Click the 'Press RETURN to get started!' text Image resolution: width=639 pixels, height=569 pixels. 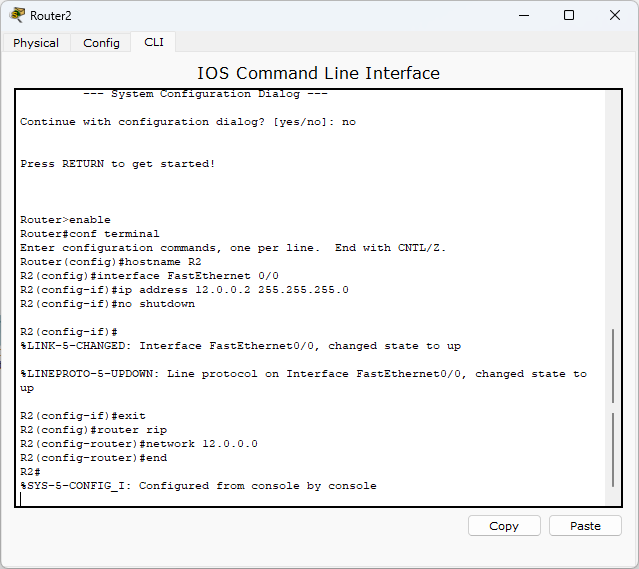pyautogui.click(x=117, y=164)
